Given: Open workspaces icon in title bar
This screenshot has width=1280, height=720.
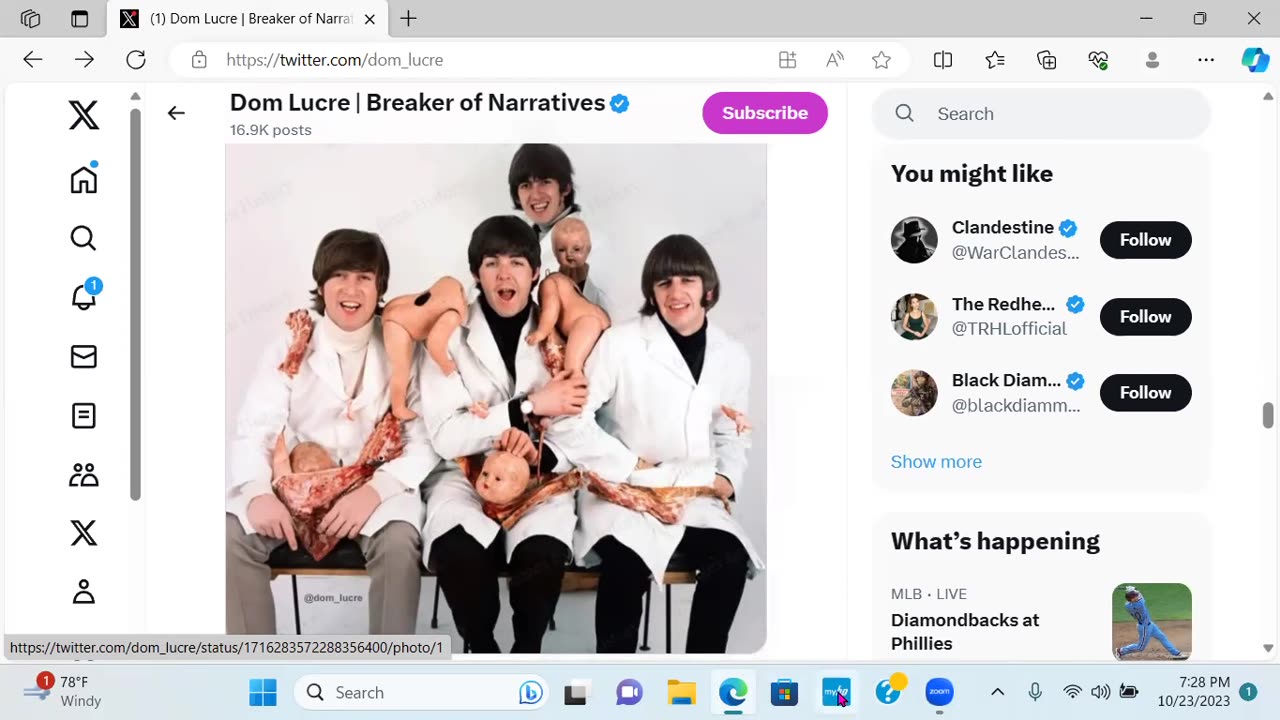Looking at the screenshot, I should pyautogui.click(x=30, y=19).
